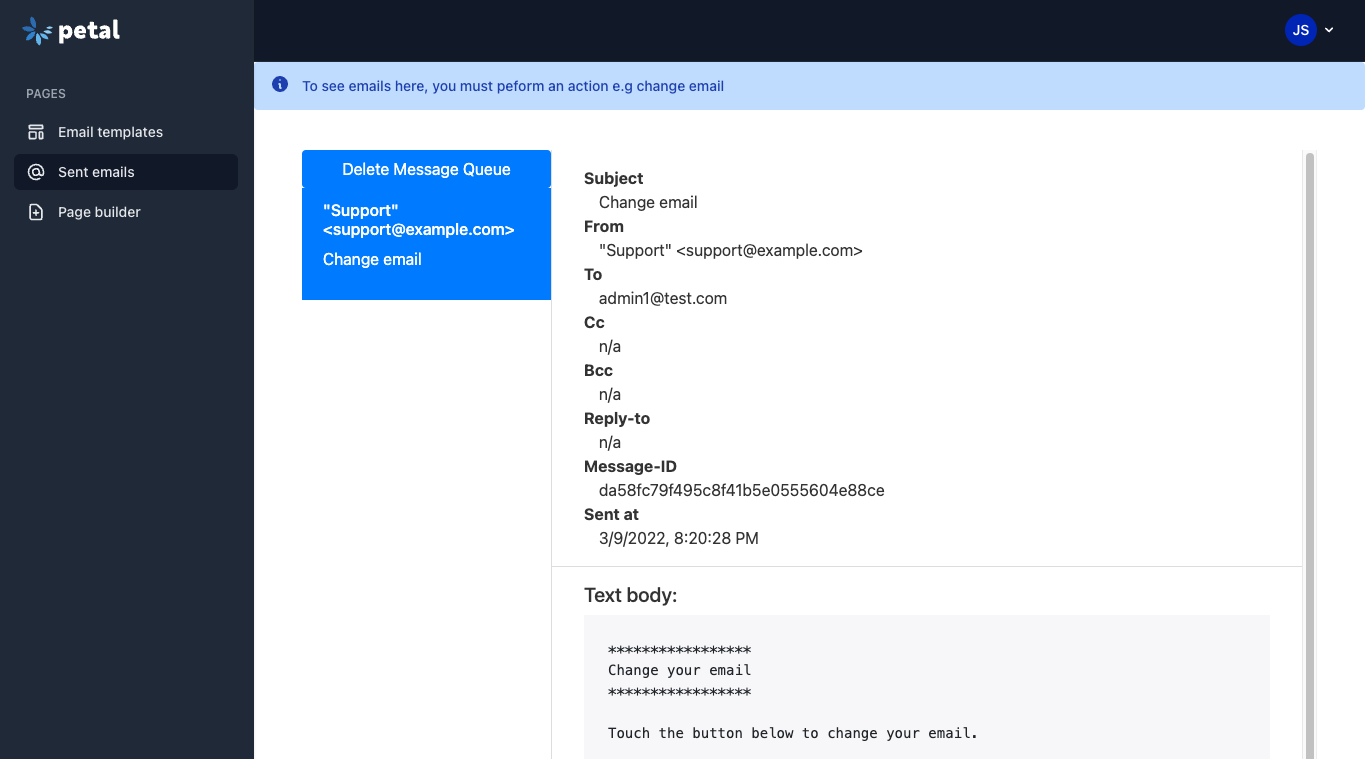Click the support@example.com sender address
The image size is (1365, 759).
[x=729, y=250]
